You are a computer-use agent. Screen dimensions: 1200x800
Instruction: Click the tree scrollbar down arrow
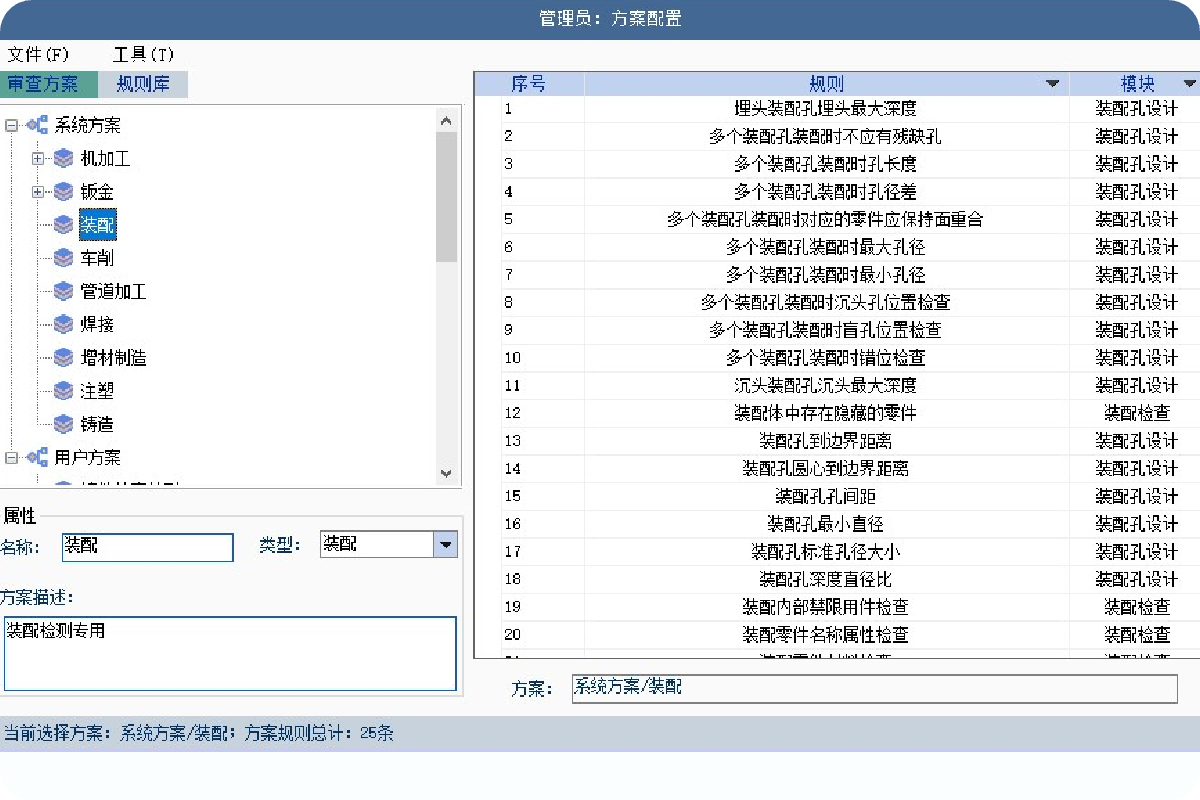[447, 473]
